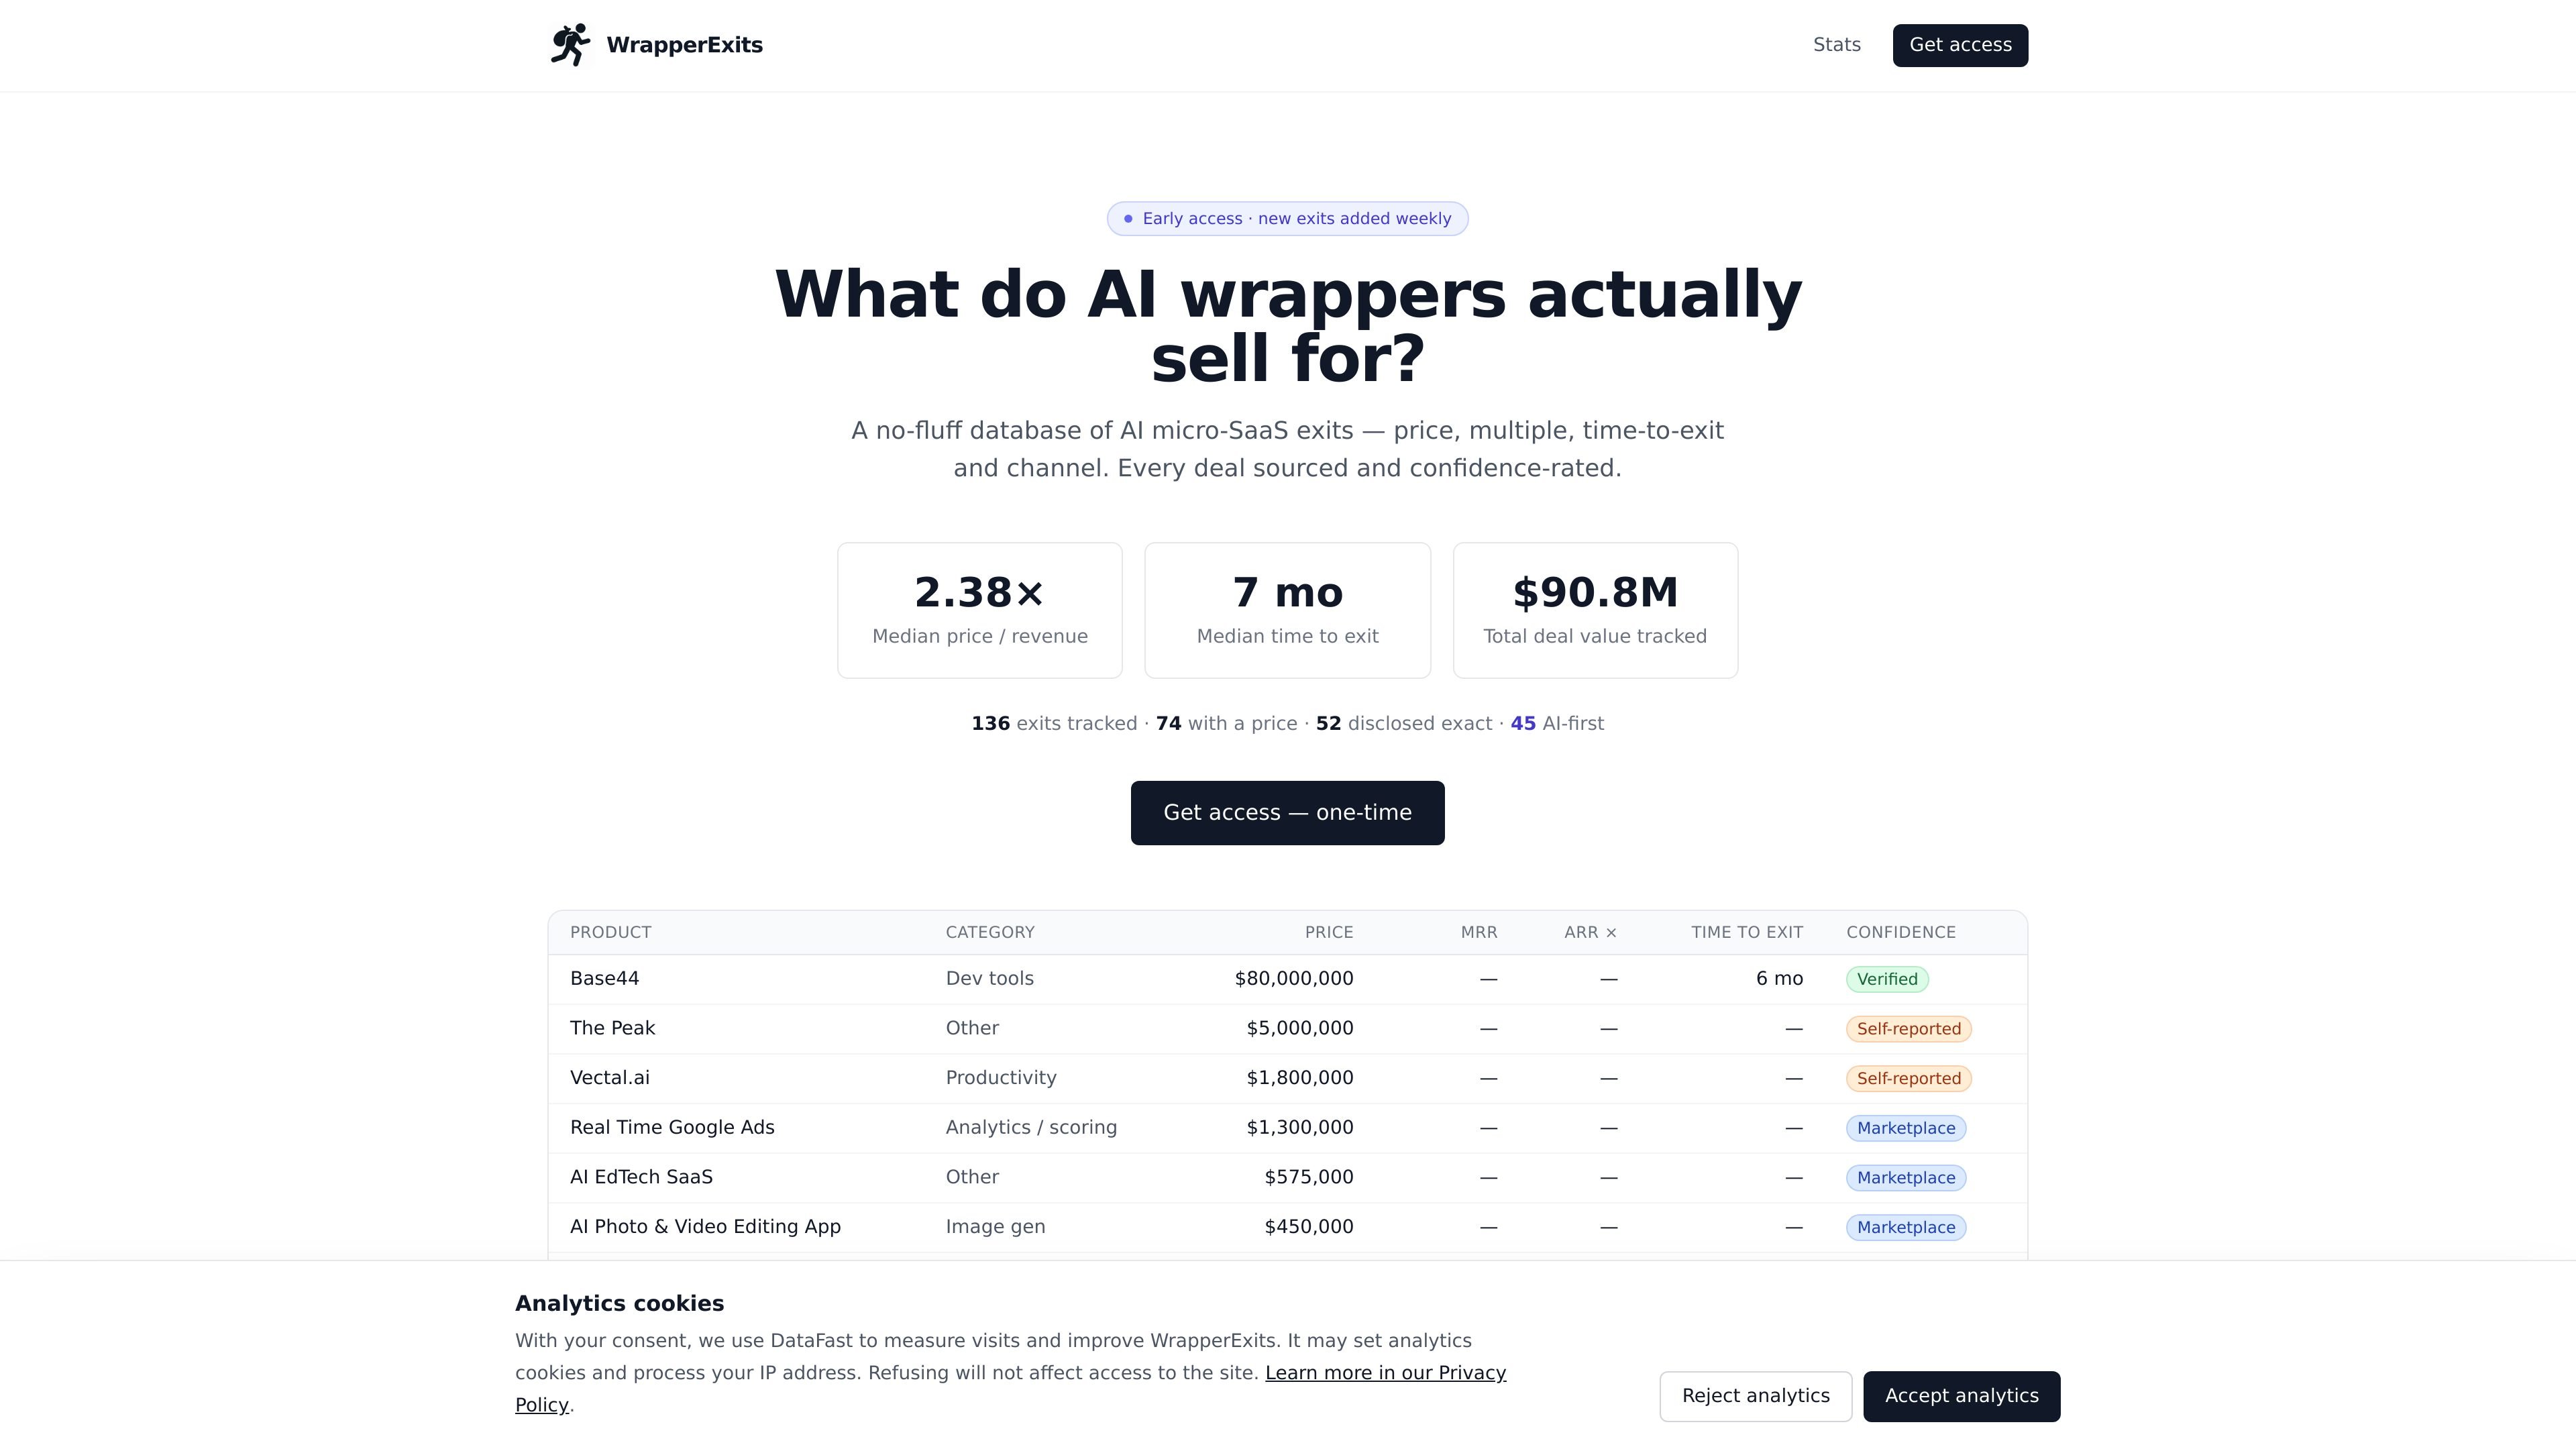Select the AI Photo & Video Editing App row
Screen dimensions: 2576x1449
1287,1227
